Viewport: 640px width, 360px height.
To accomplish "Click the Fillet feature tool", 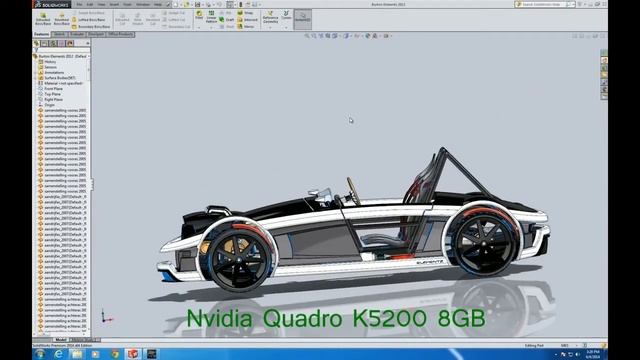I will (199, 15).
